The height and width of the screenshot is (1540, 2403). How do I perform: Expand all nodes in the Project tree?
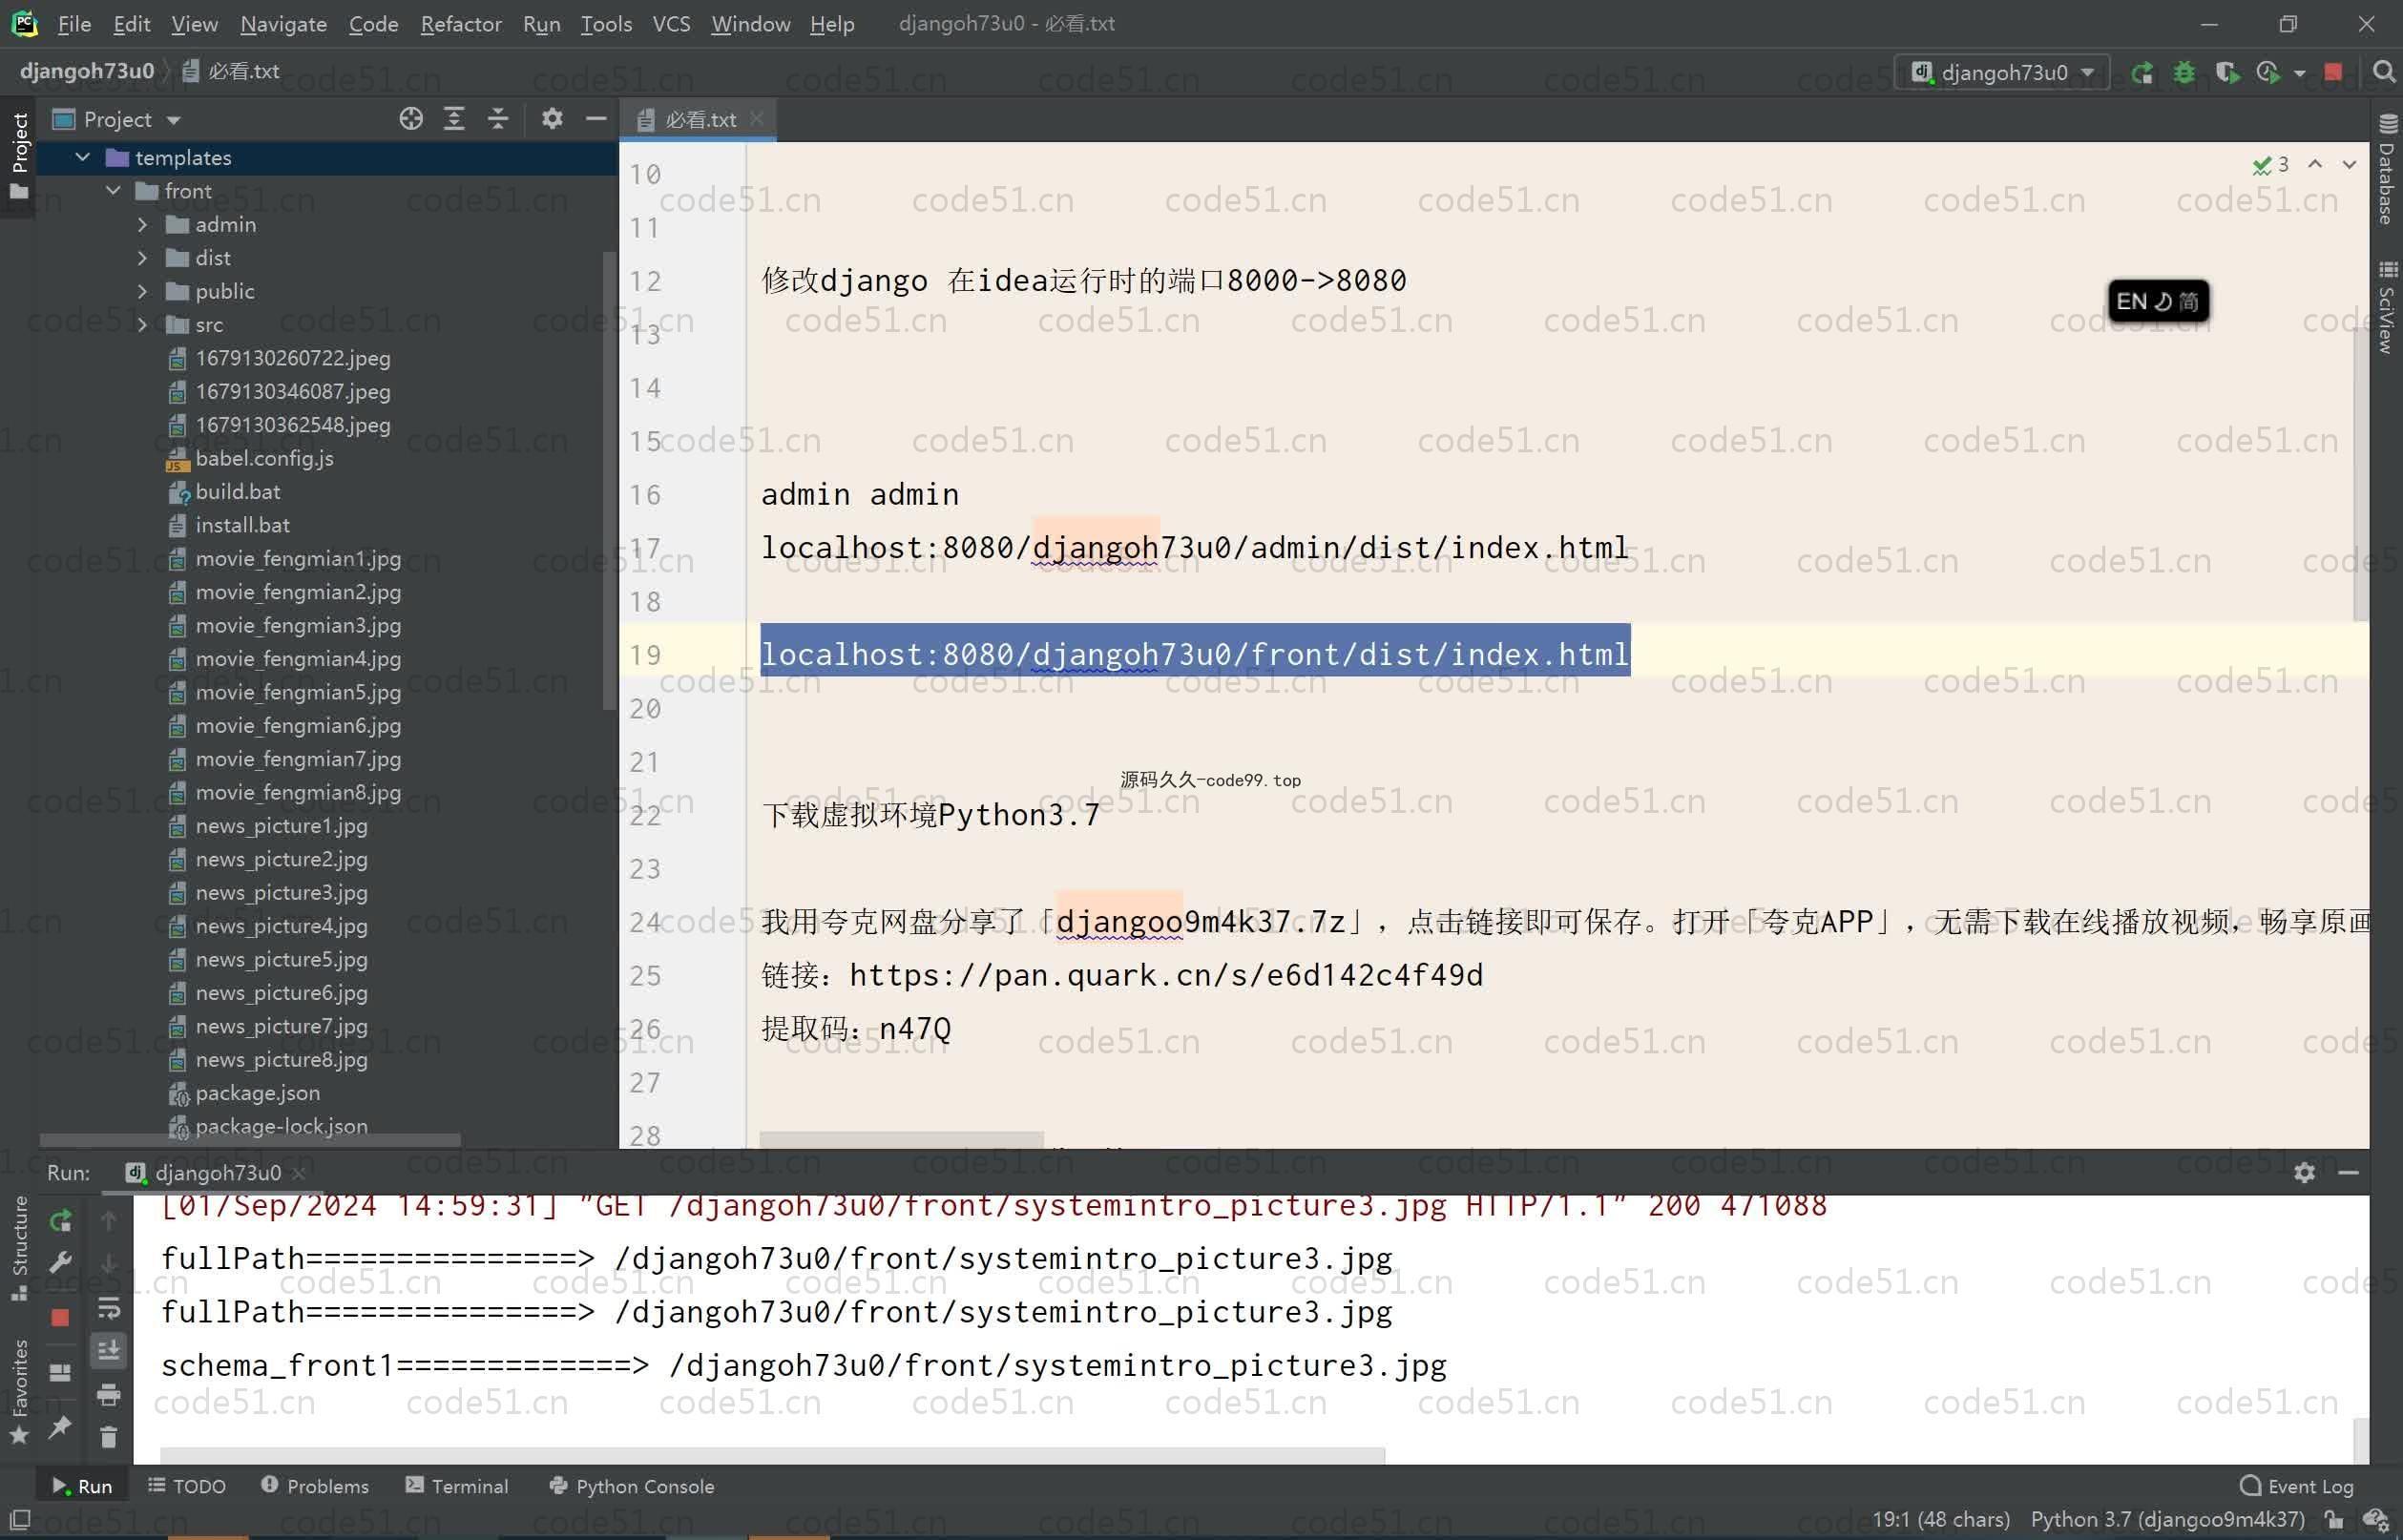[454, 119]
